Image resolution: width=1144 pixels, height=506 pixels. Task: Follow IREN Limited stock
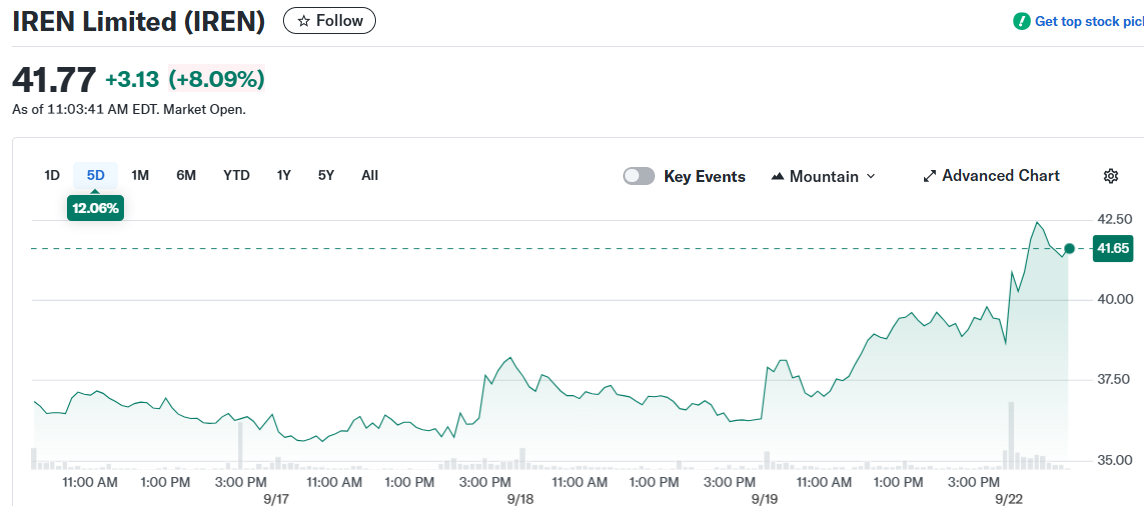pyautogui.click(x=329, y=21)
